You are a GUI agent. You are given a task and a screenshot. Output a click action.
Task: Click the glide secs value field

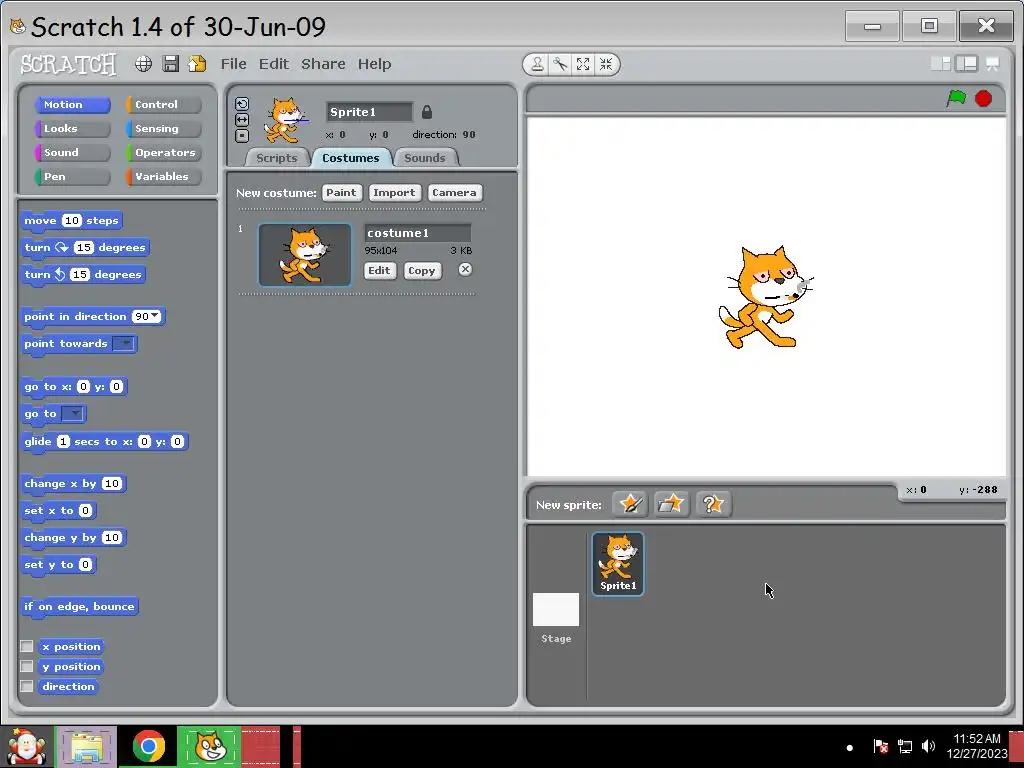[x=63, y=441]
